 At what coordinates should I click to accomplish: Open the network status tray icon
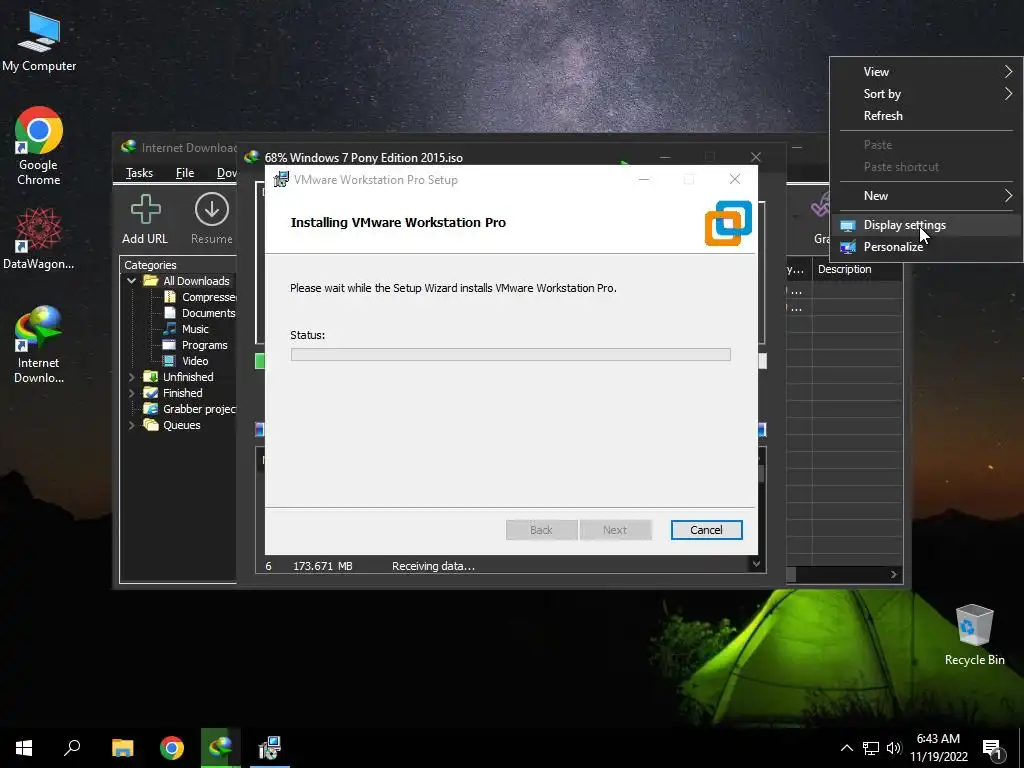click(x=871, y=748)
